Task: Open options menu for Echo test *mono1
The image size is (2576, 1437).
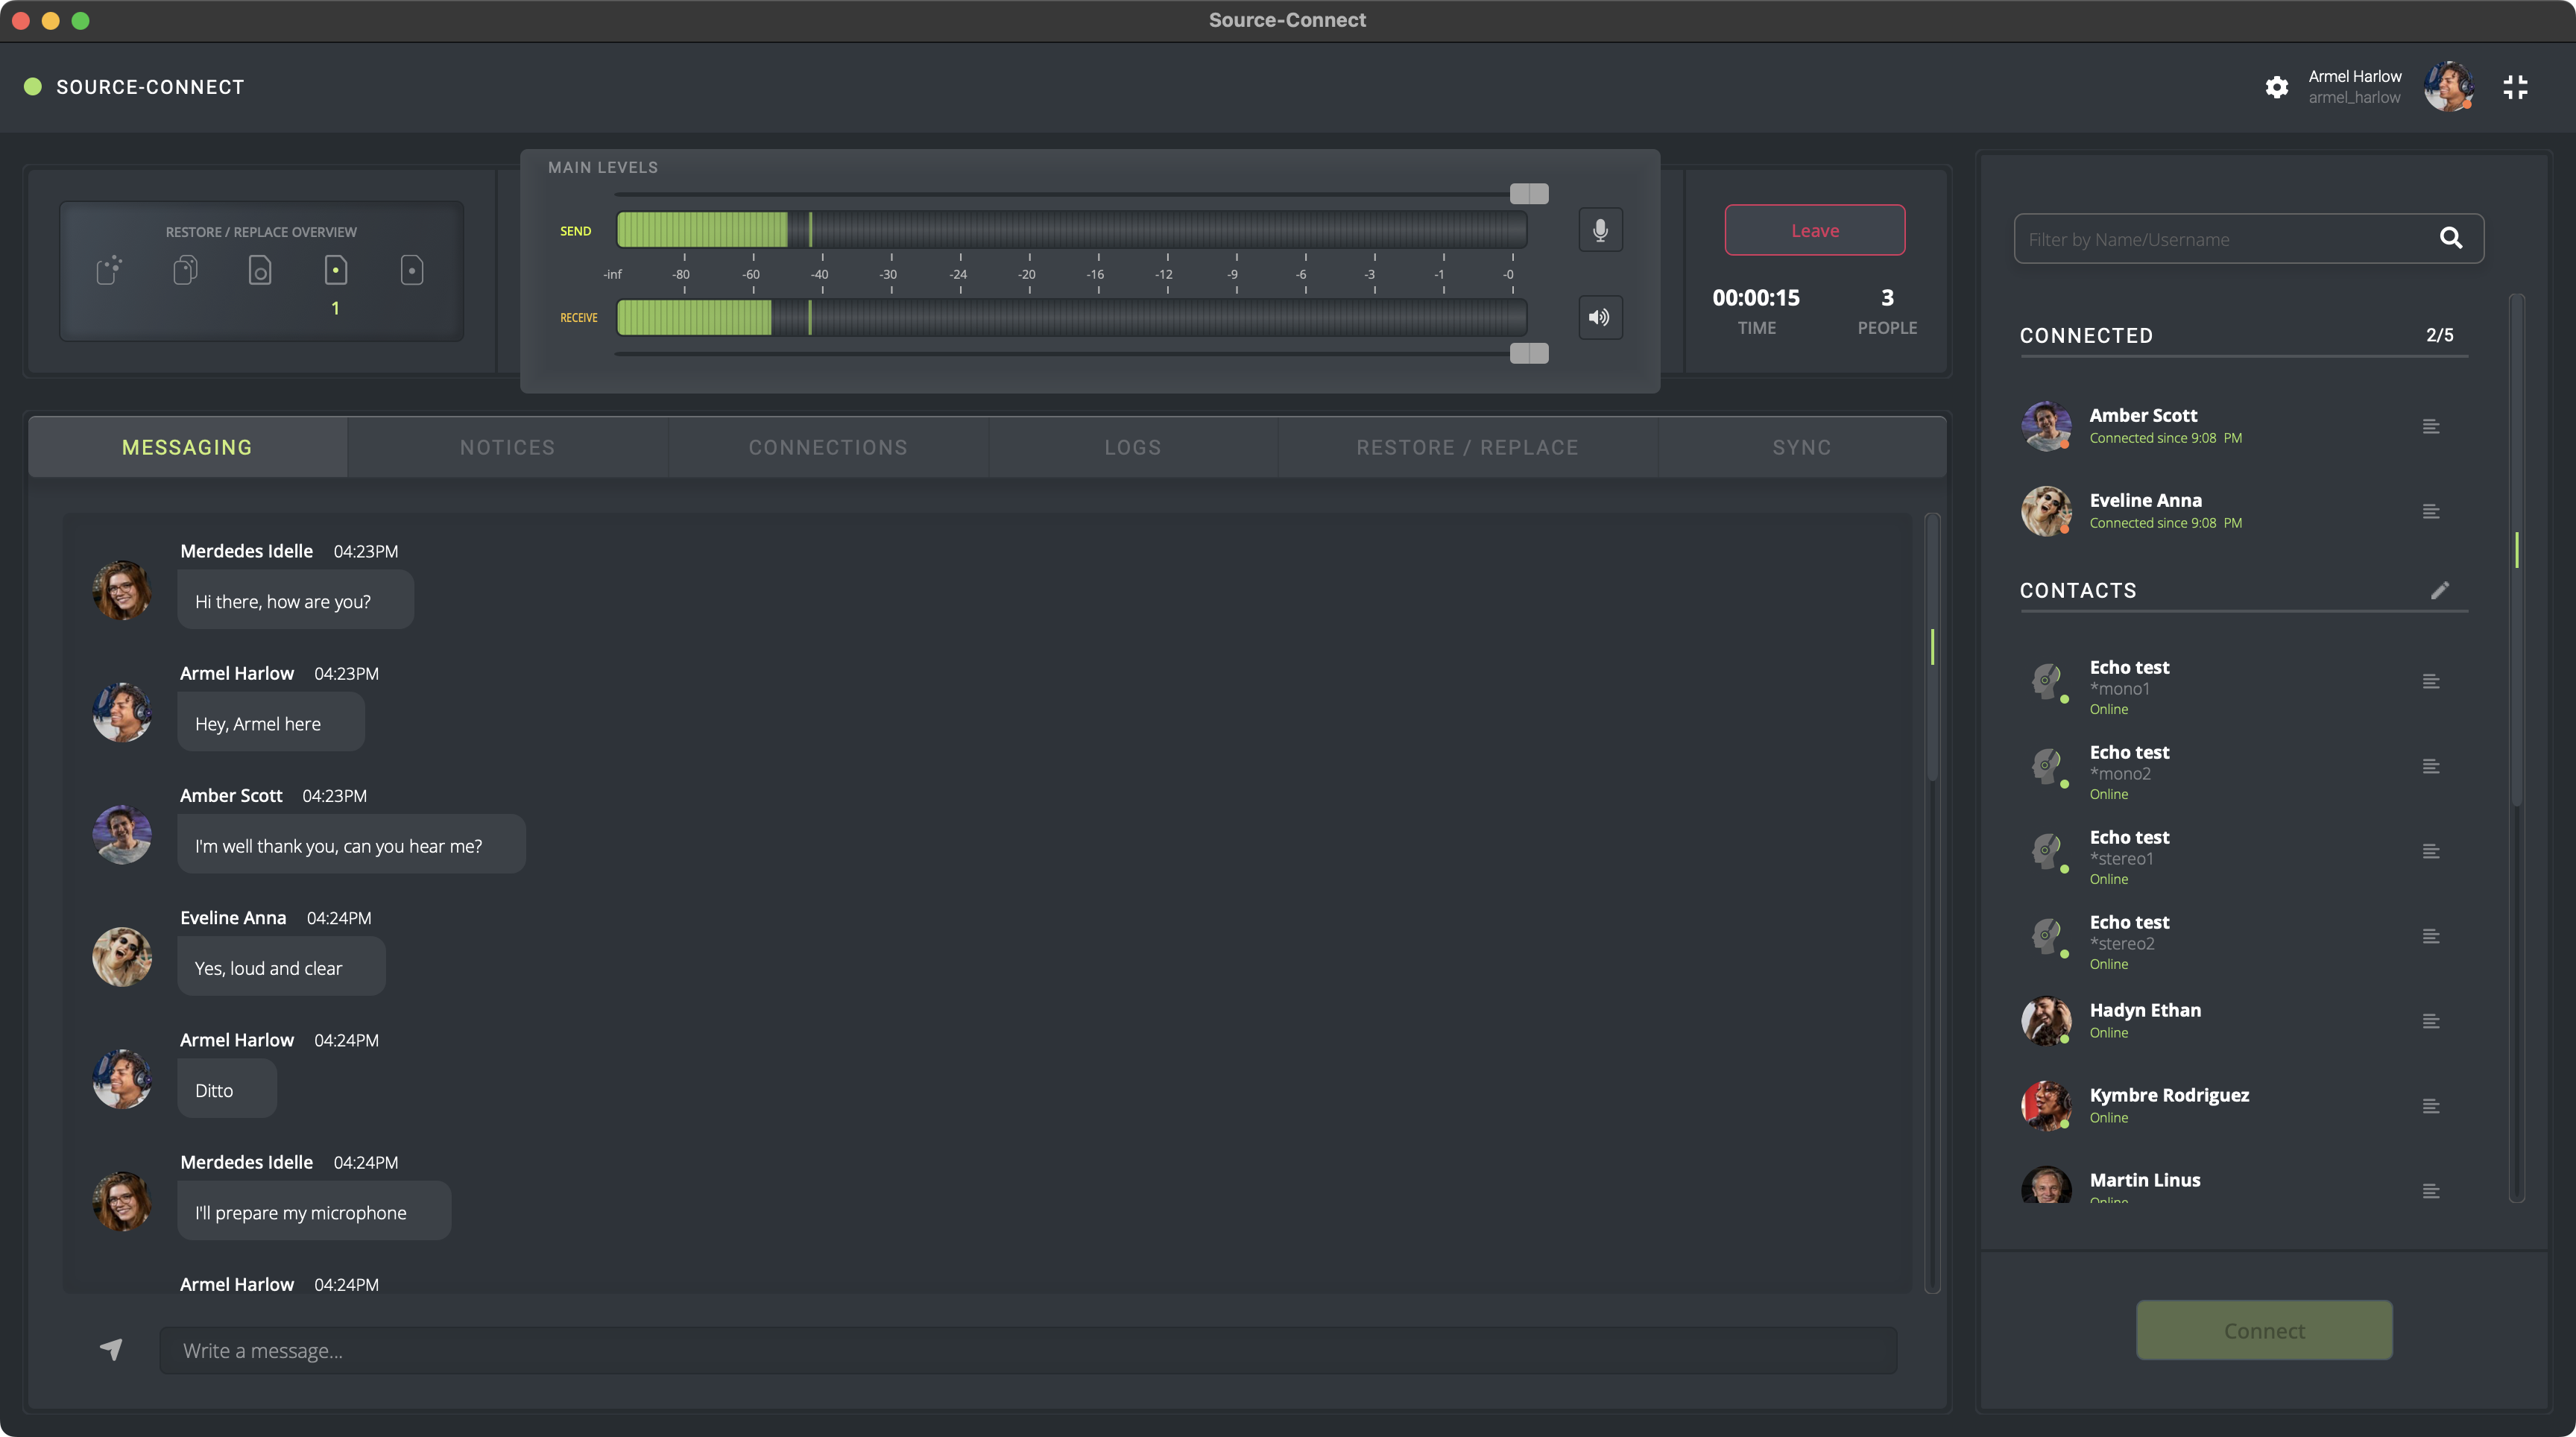Action: (x=2431, y=682)
